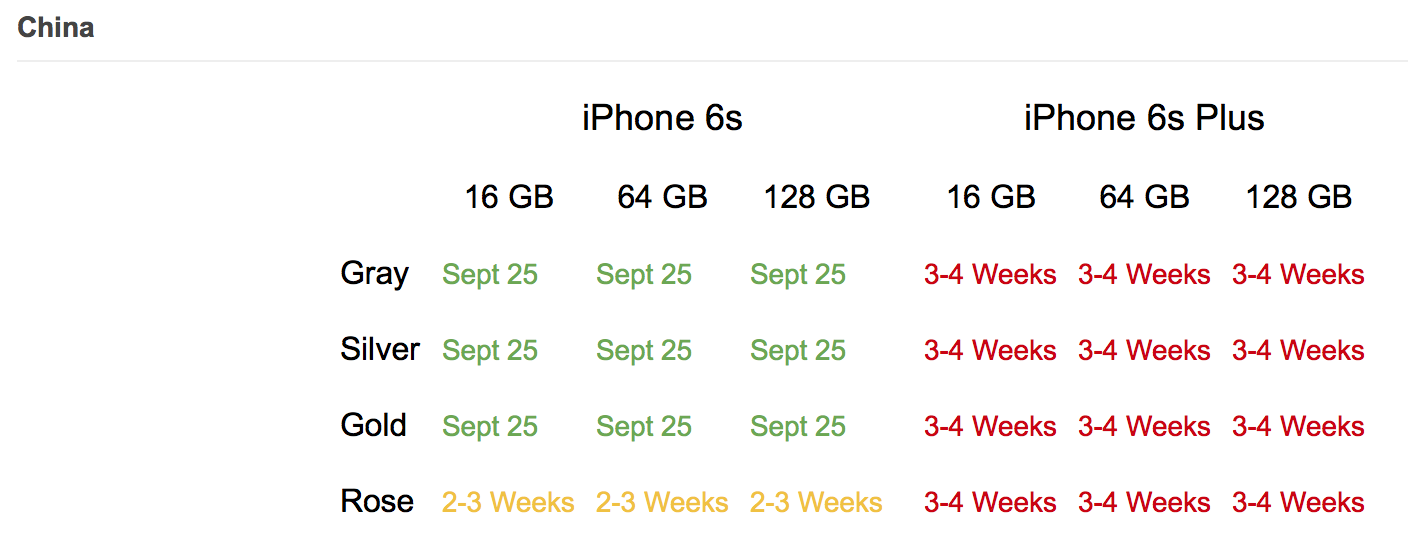
Task: Select the Gold row label
Action: (x=374, y=425)
